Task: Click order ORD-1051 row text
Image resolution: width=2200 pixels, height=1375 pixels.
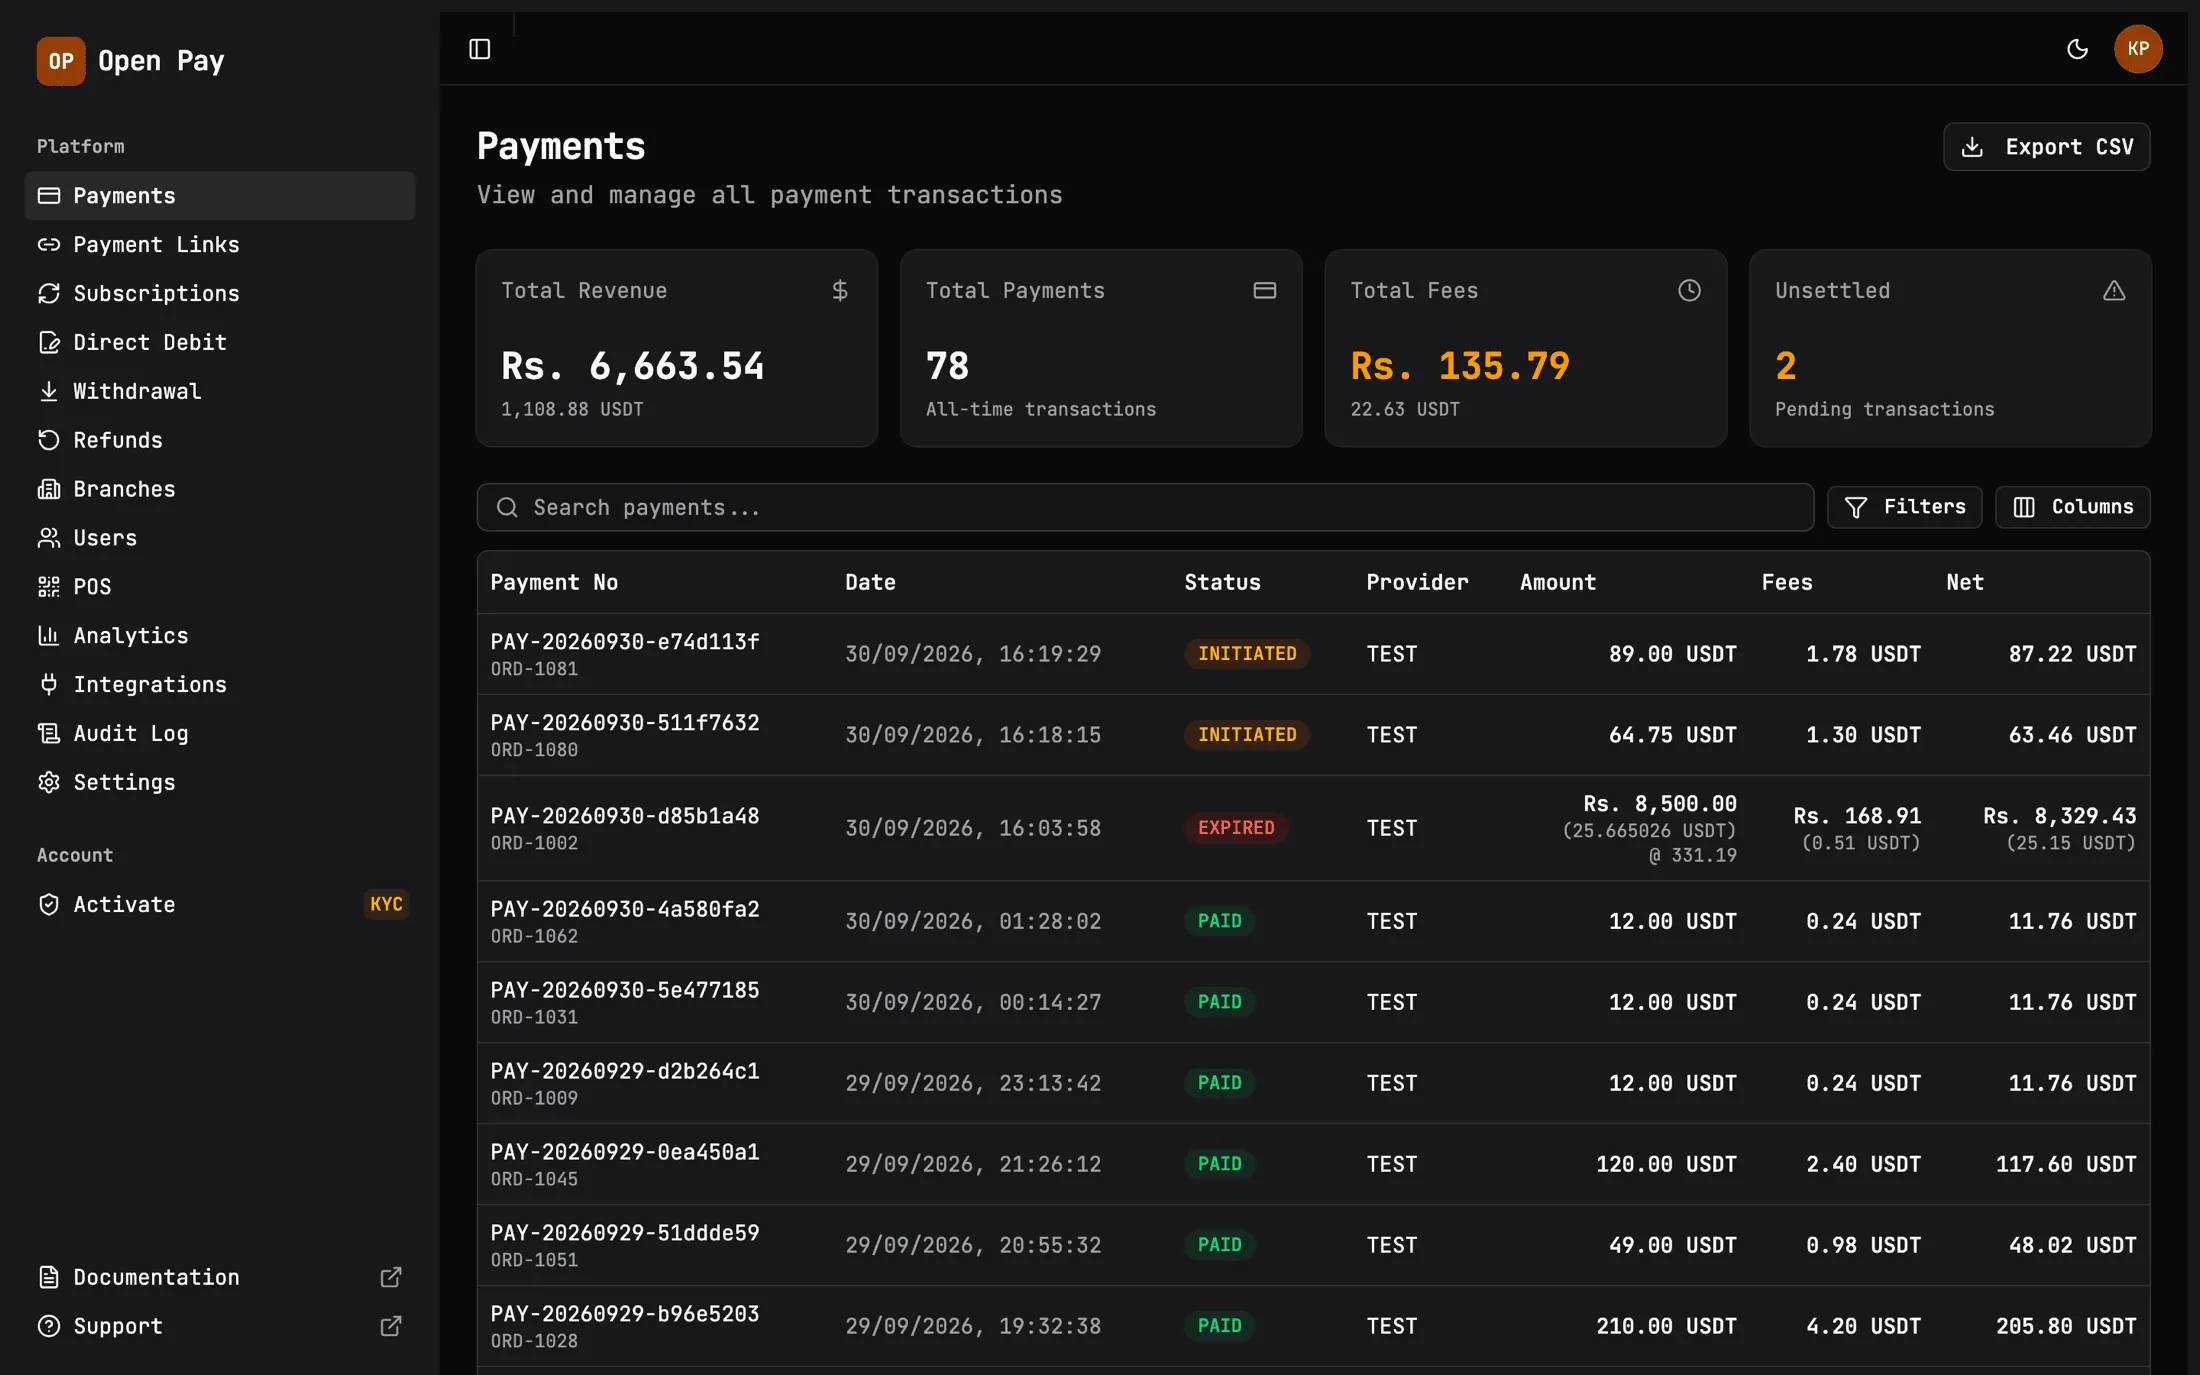Action: [534, 1261]
